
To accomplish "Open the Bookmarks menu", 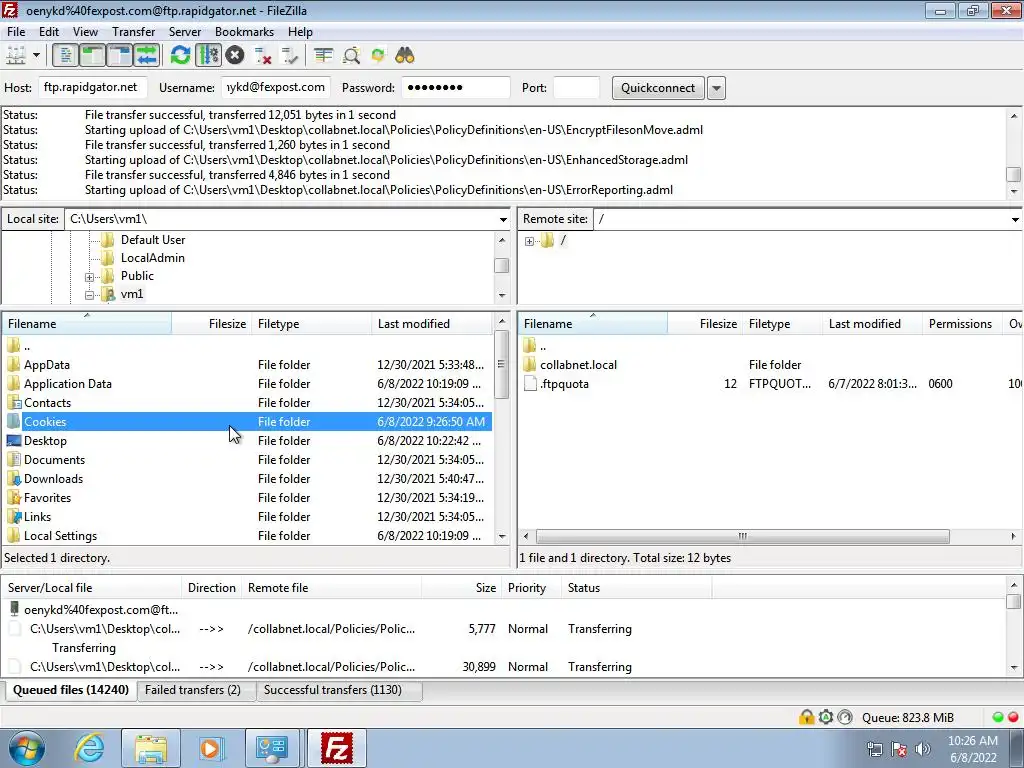I will pyautogui.click(x=244, y=32).
